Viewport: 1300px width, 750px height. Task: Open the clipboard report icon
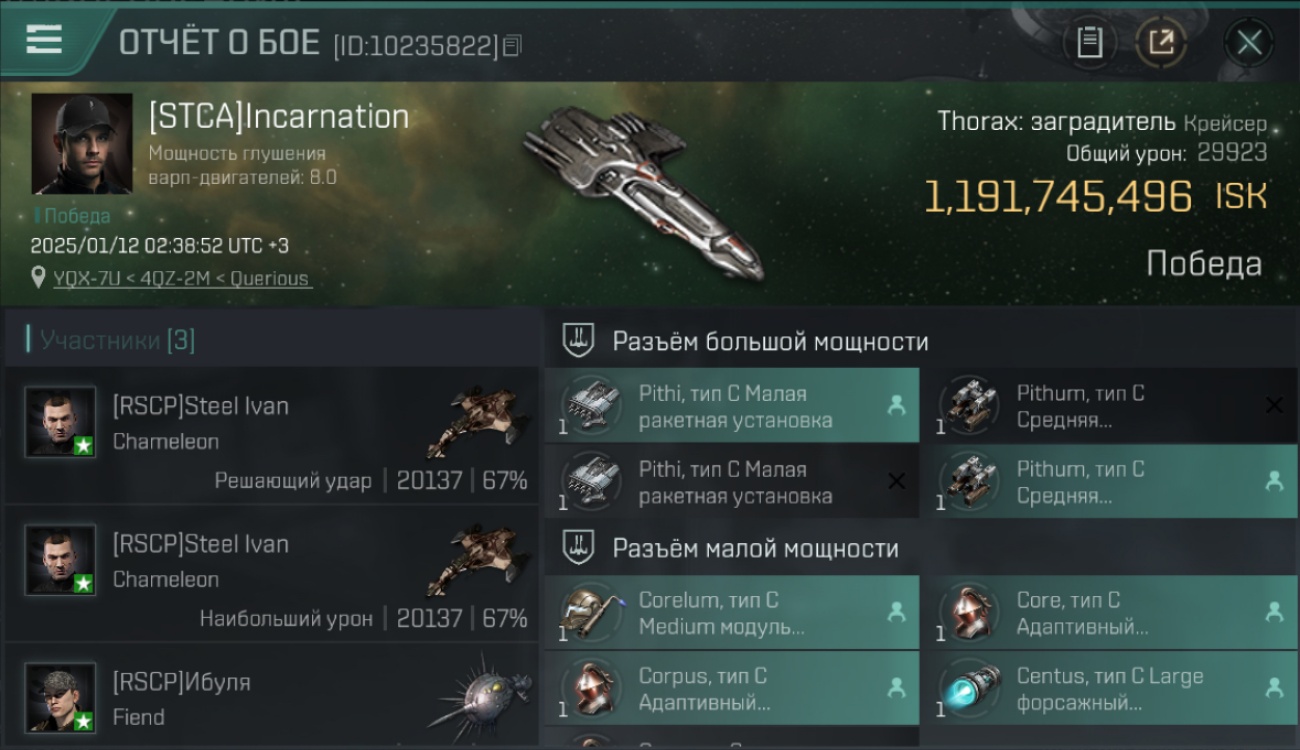click(1089, 42)
